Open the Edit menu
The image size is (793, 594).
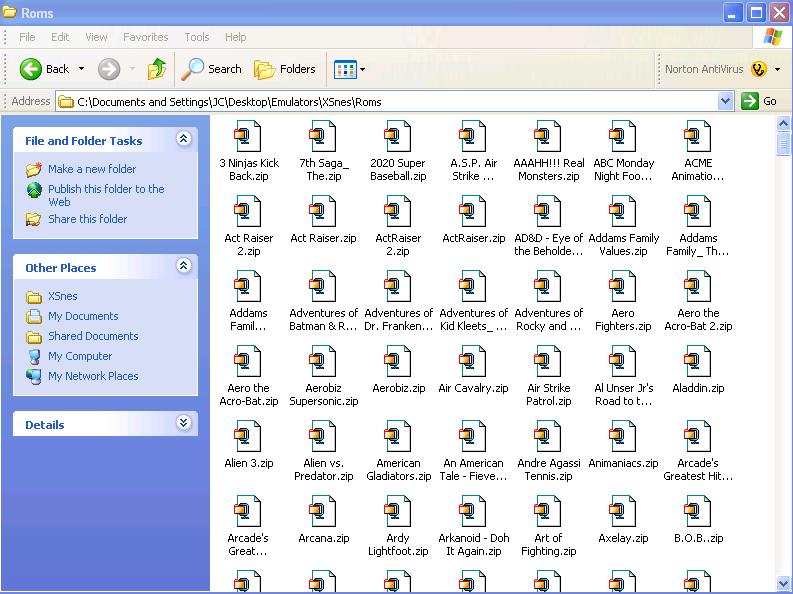pos(60,37)
